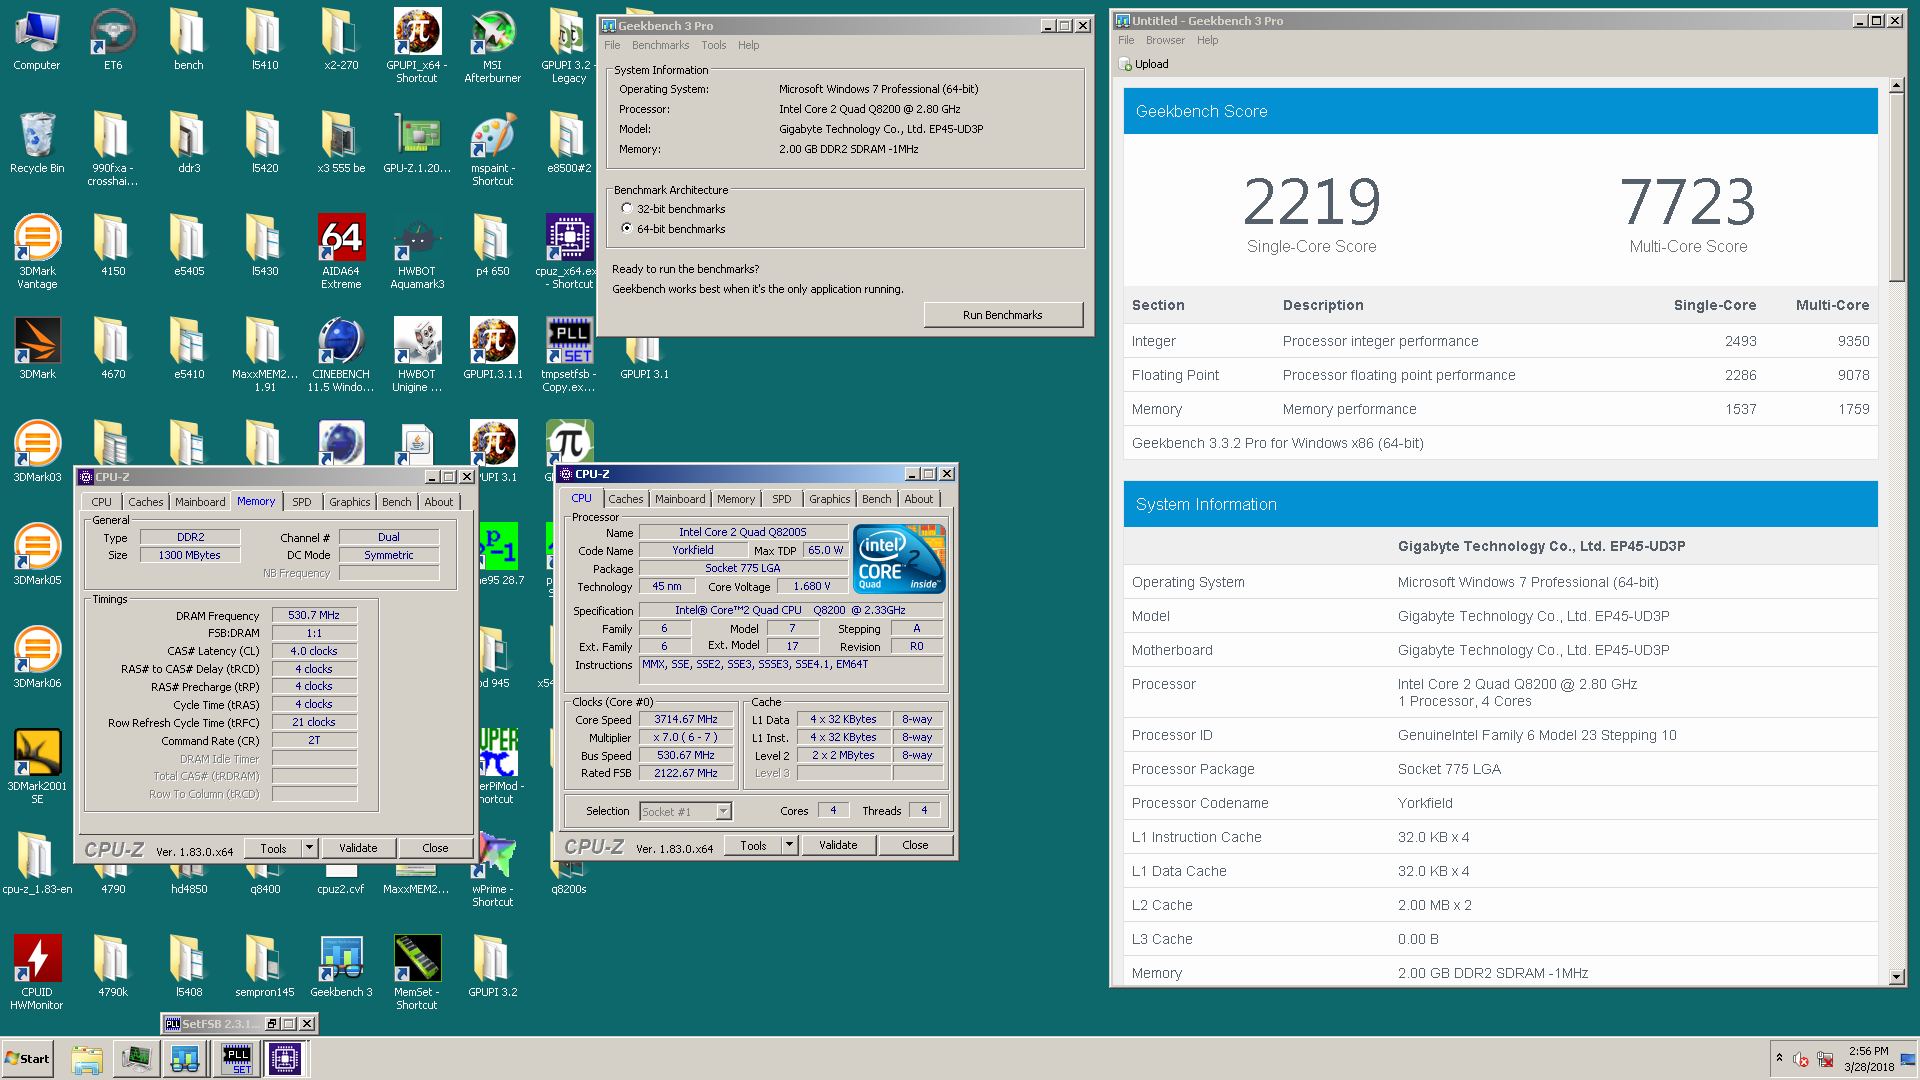Open GPUPI.3.1.1 desktop icon

coord(493,348)
